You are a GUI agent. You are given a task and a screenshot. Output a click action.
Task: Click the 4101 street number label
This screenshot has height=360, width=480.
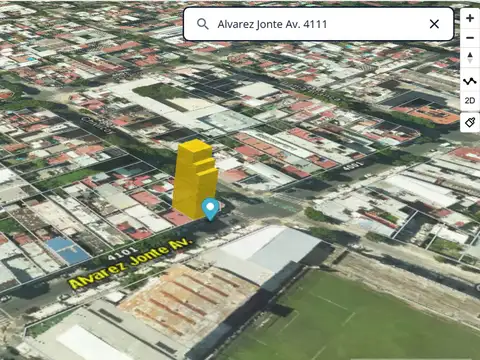(x=122, y=254)
